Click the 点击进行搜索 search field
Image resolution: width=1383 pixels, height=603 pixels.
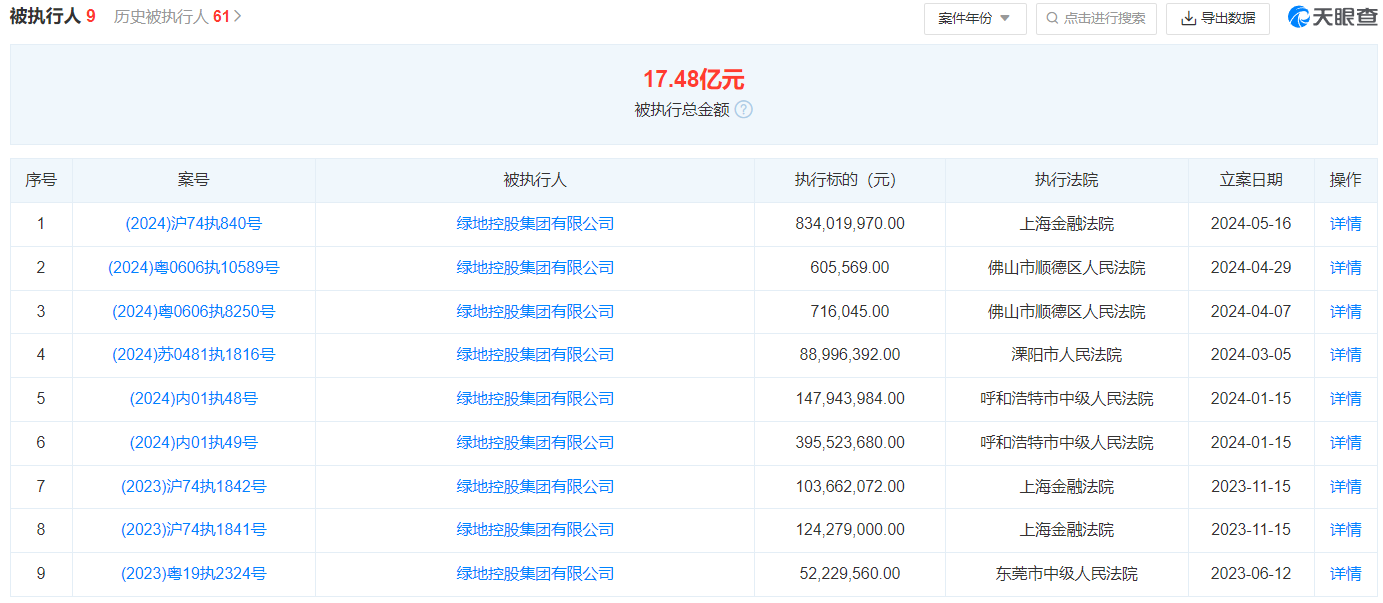coord(1104,18)
